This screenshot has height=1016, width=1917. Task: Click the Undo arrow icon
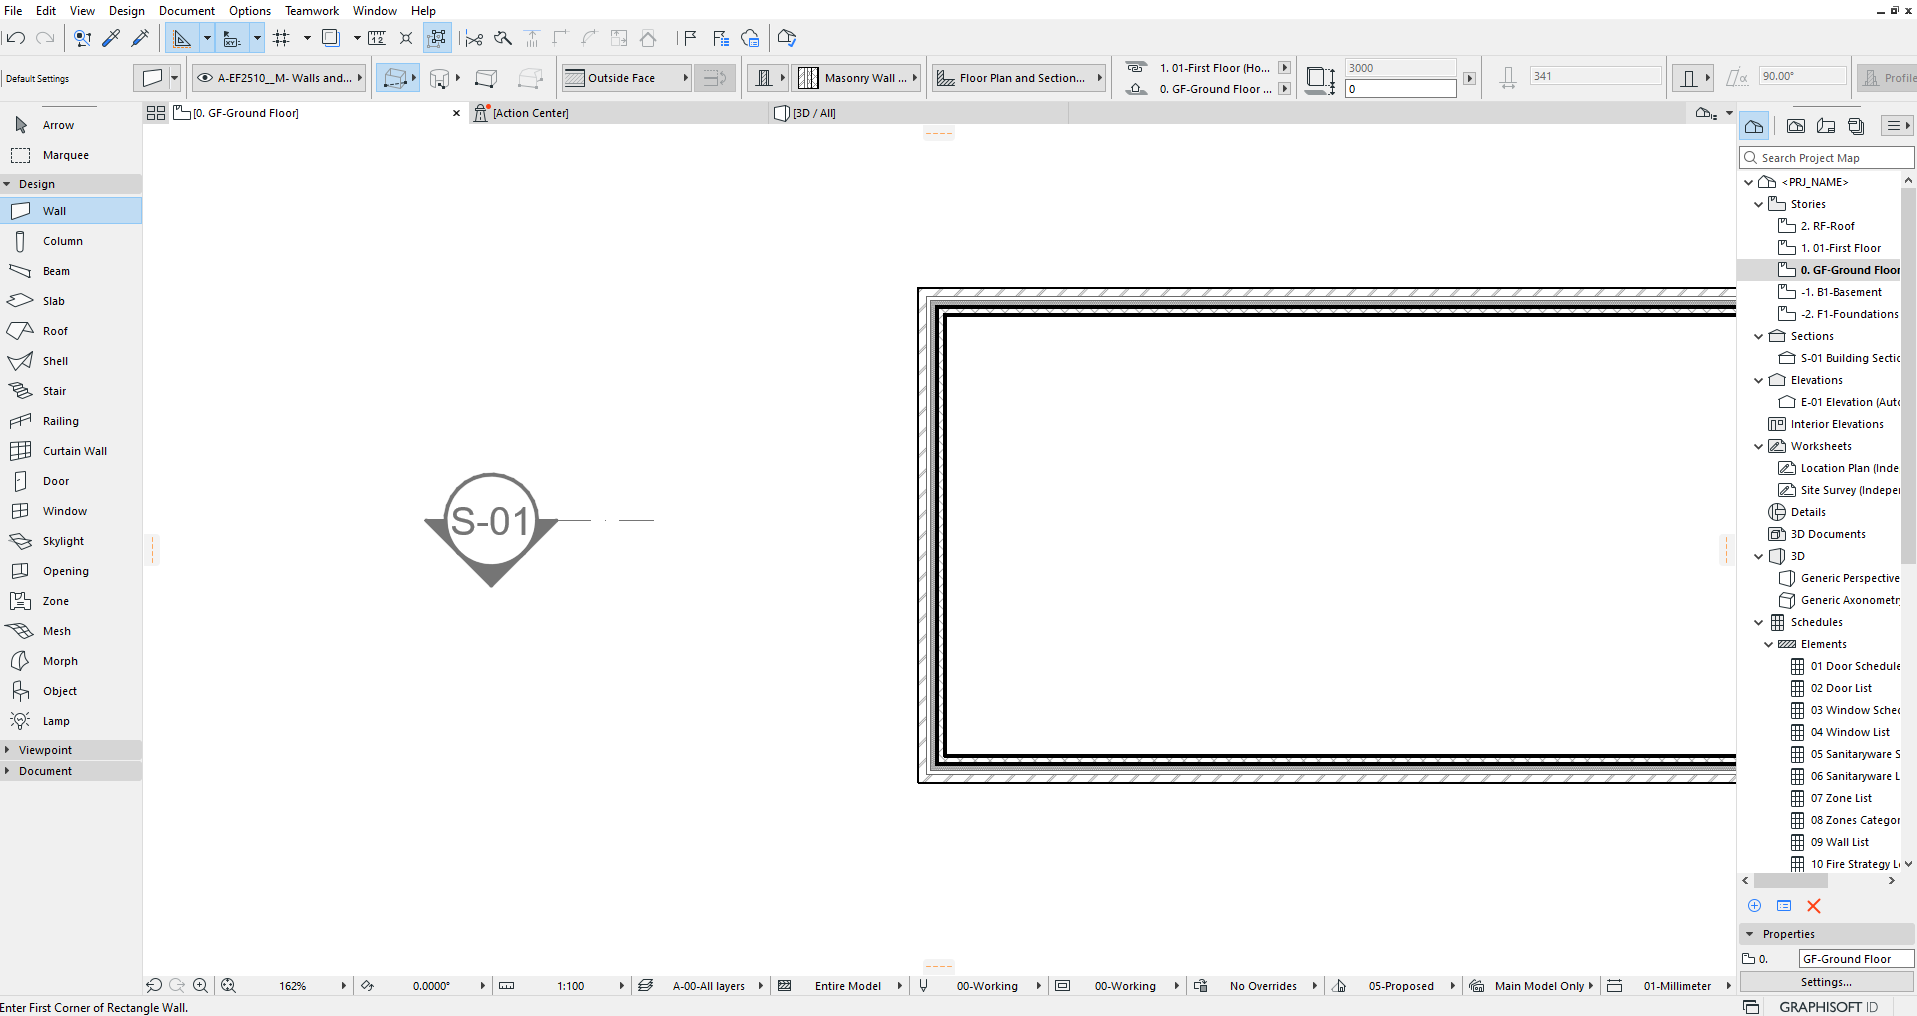click(x=15, y=38)
